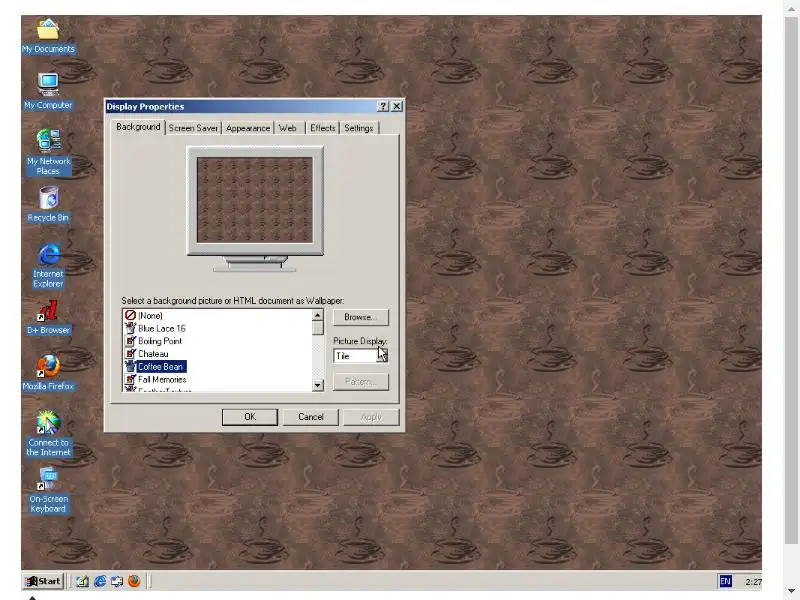Open the Picture Display dropdown
The image size is (800, 600).
pos(383,356)
